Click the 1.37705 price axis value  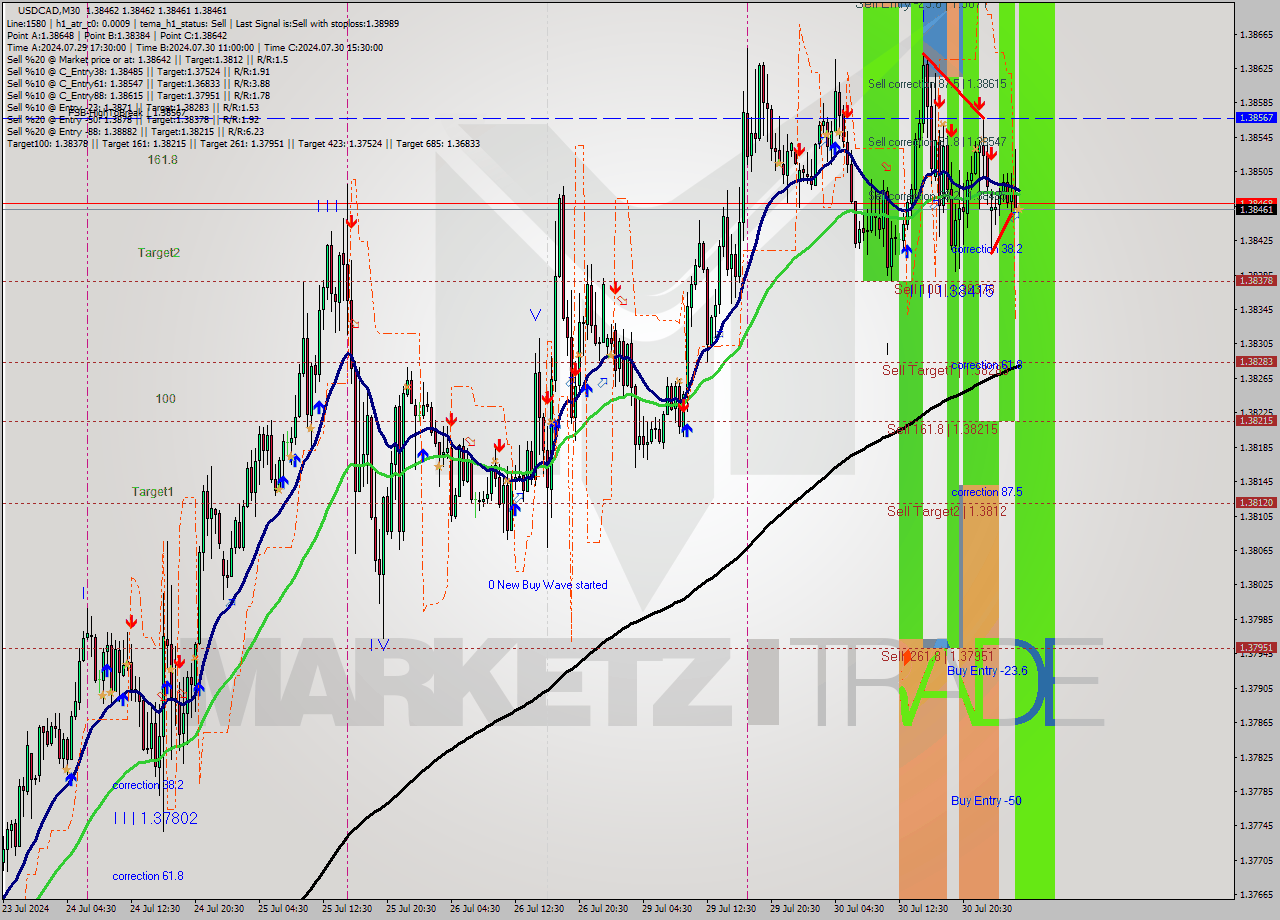point(1256,860)
